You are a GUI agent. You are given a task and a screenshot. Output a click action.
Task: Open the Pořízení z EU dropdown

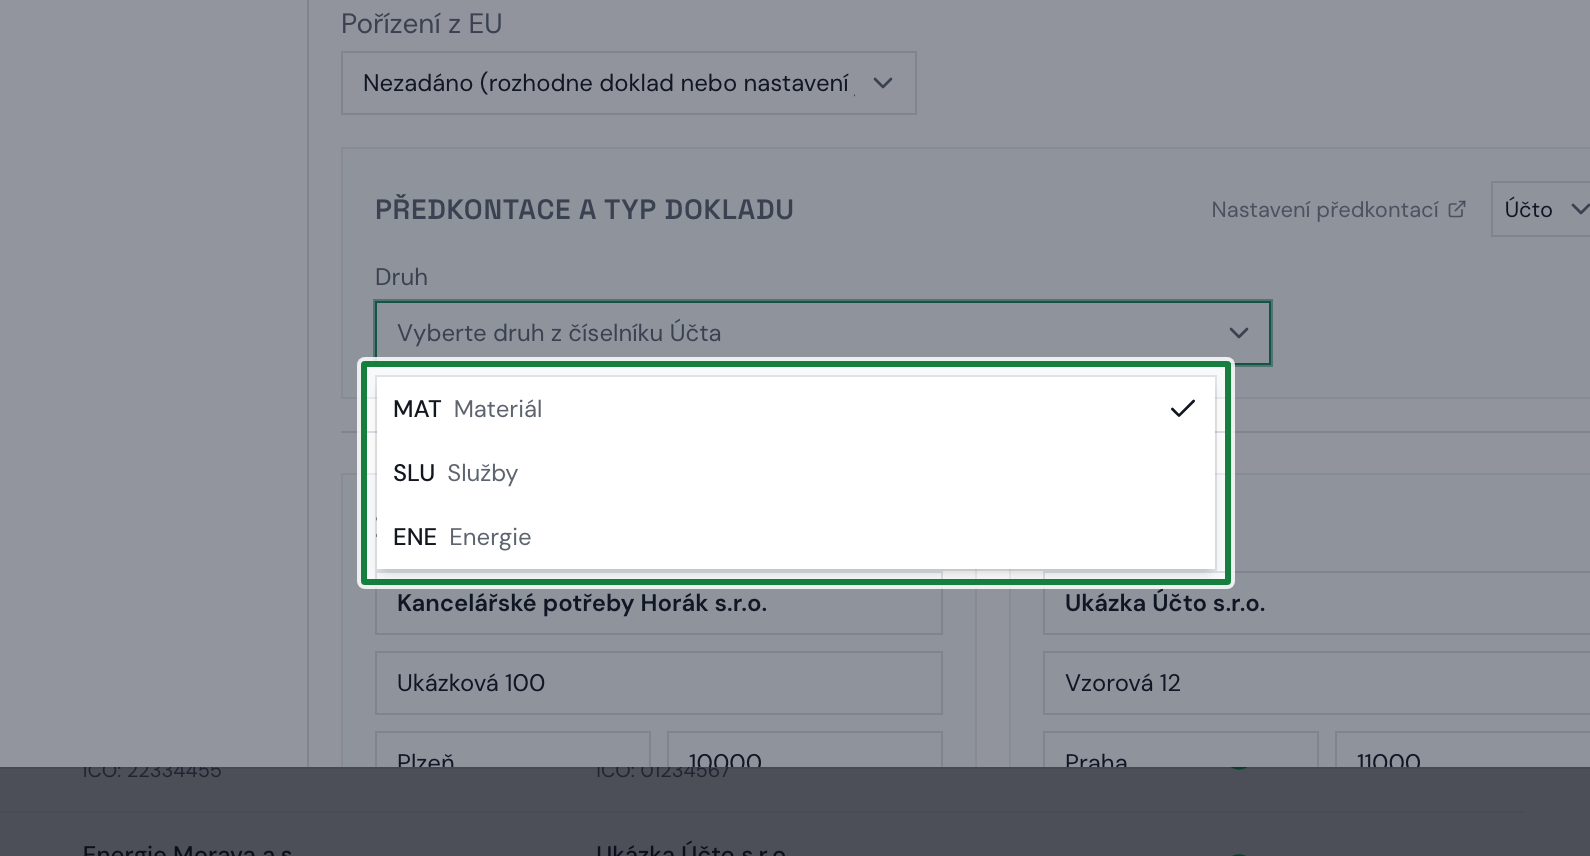(x=628, y=83)
